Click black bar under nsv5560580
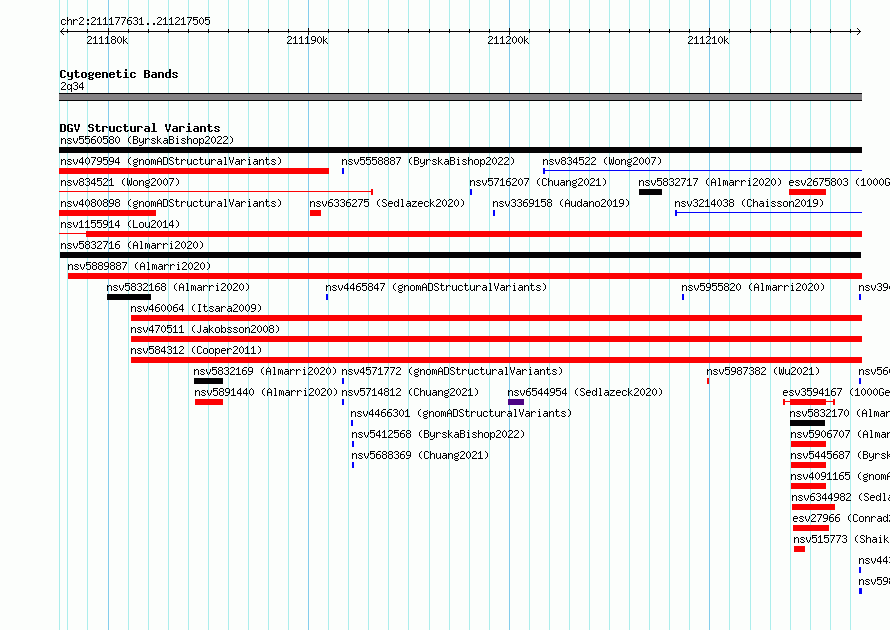 coord(460,150)
